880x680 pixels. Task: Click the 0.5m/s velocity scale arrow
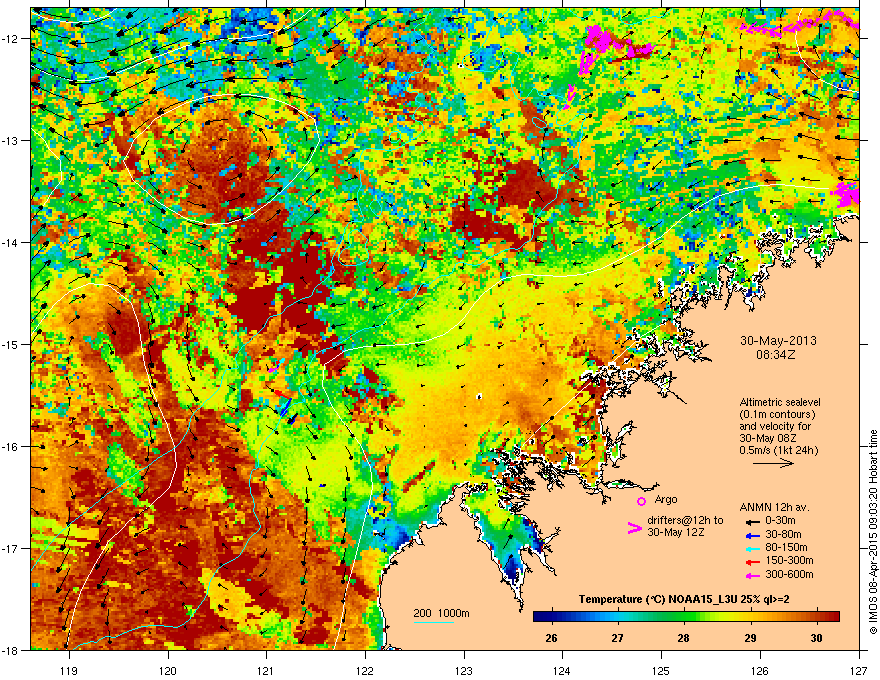(773, 463)
